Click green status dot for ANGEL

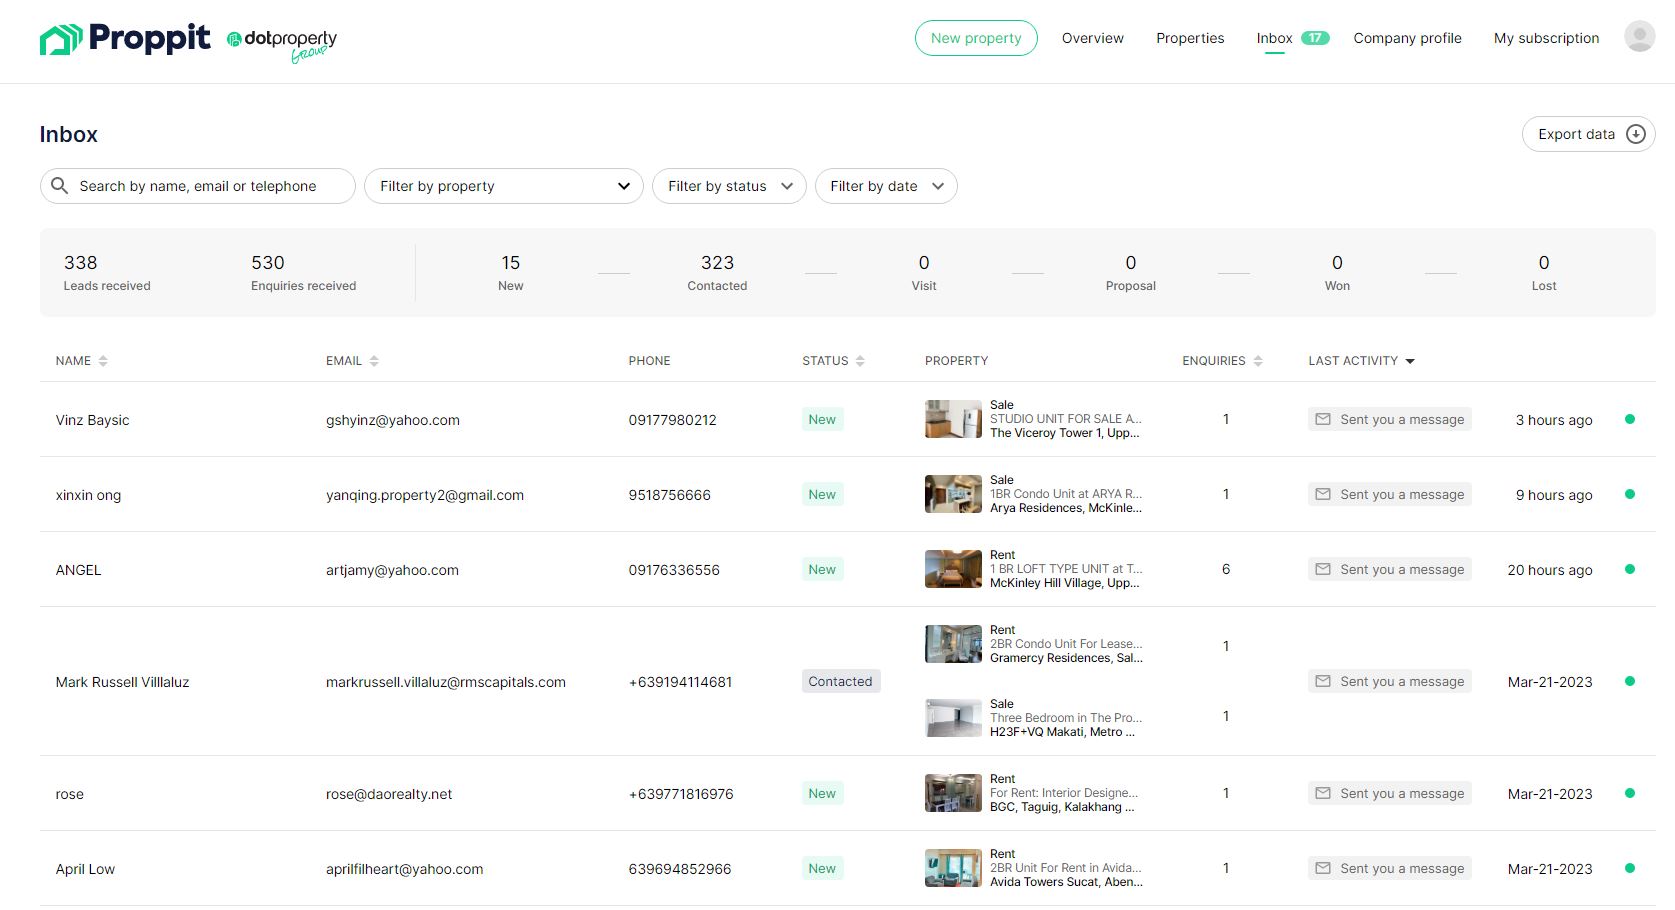tap(1630, 569)
